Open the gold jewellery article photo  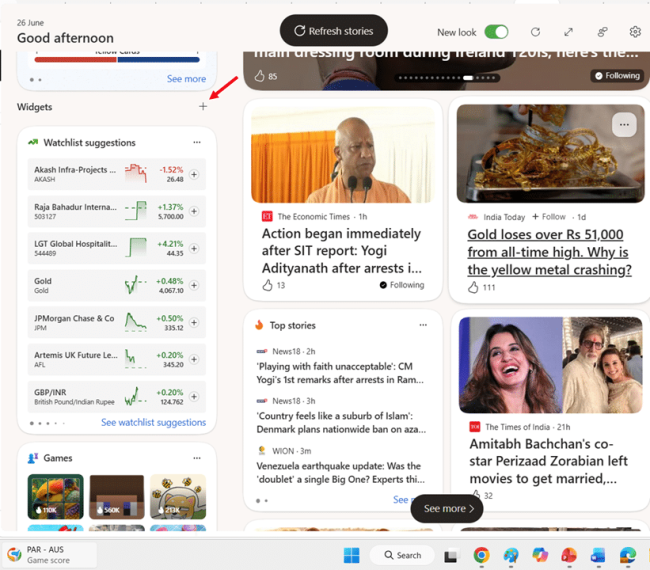tap(551, 153)
